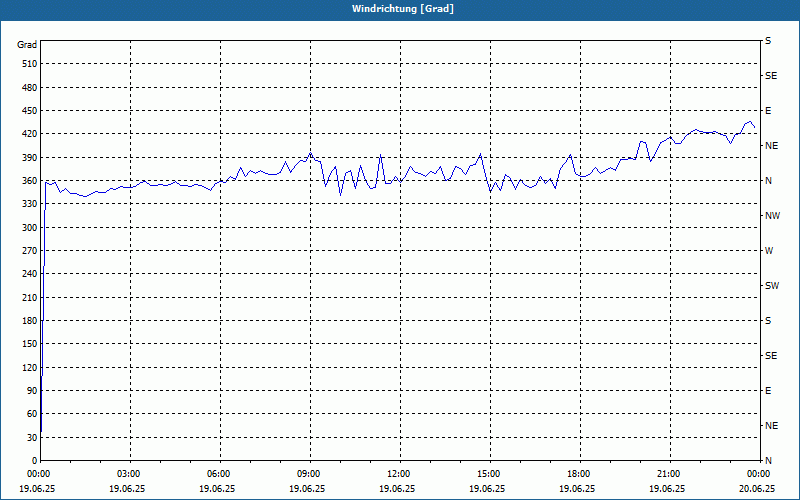
Task: Click the 510 y-axis value
Action: click(x=30, y=64)
